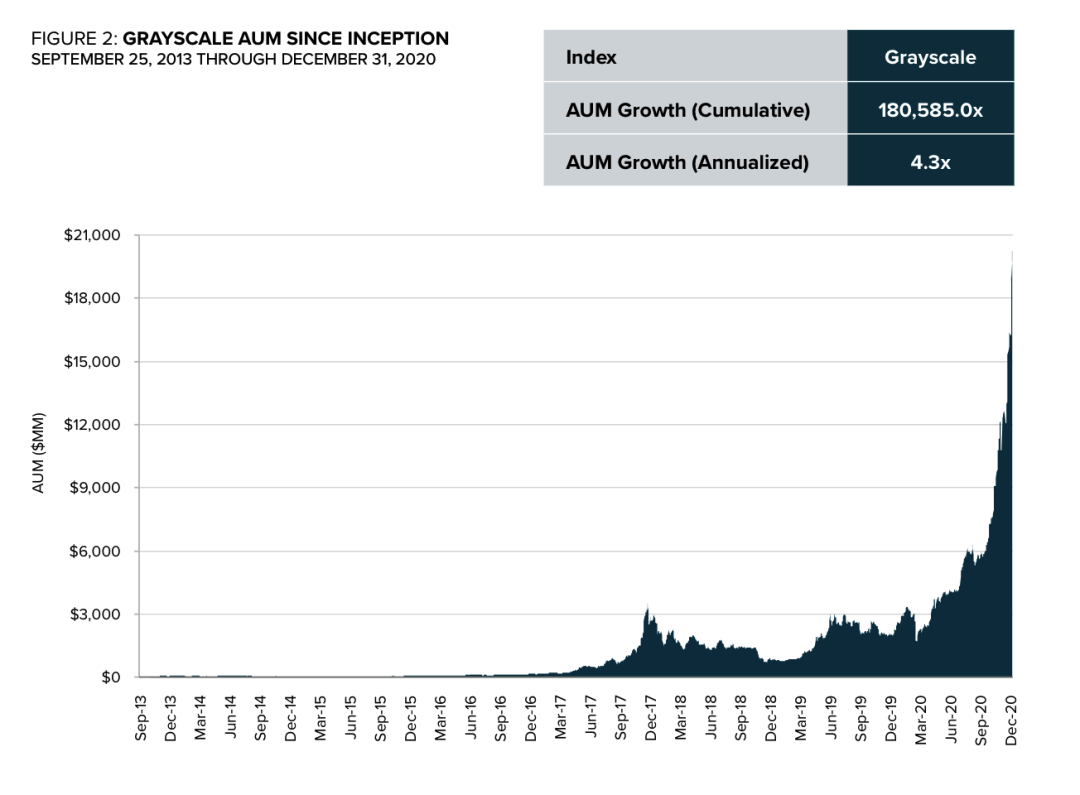Viewport: 1080px width, 795px height.
Task: Click the 180,585.0x cumulative value cell
Action: [931, 108]
